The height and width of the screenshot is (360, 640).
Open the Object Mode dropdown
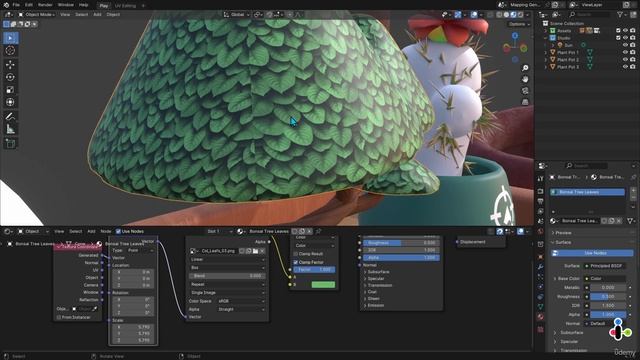pos(37,15)
